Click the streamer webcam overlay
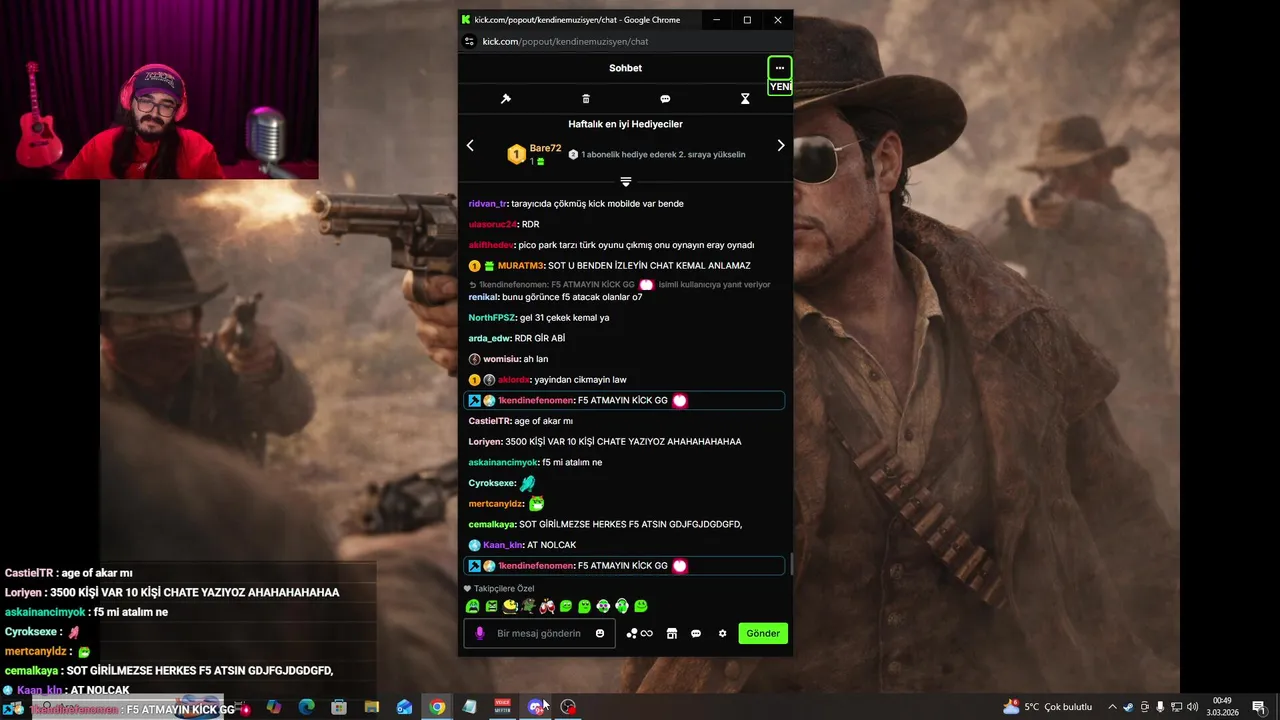Viewport: 1280px width, 720px height. (159, 90)
